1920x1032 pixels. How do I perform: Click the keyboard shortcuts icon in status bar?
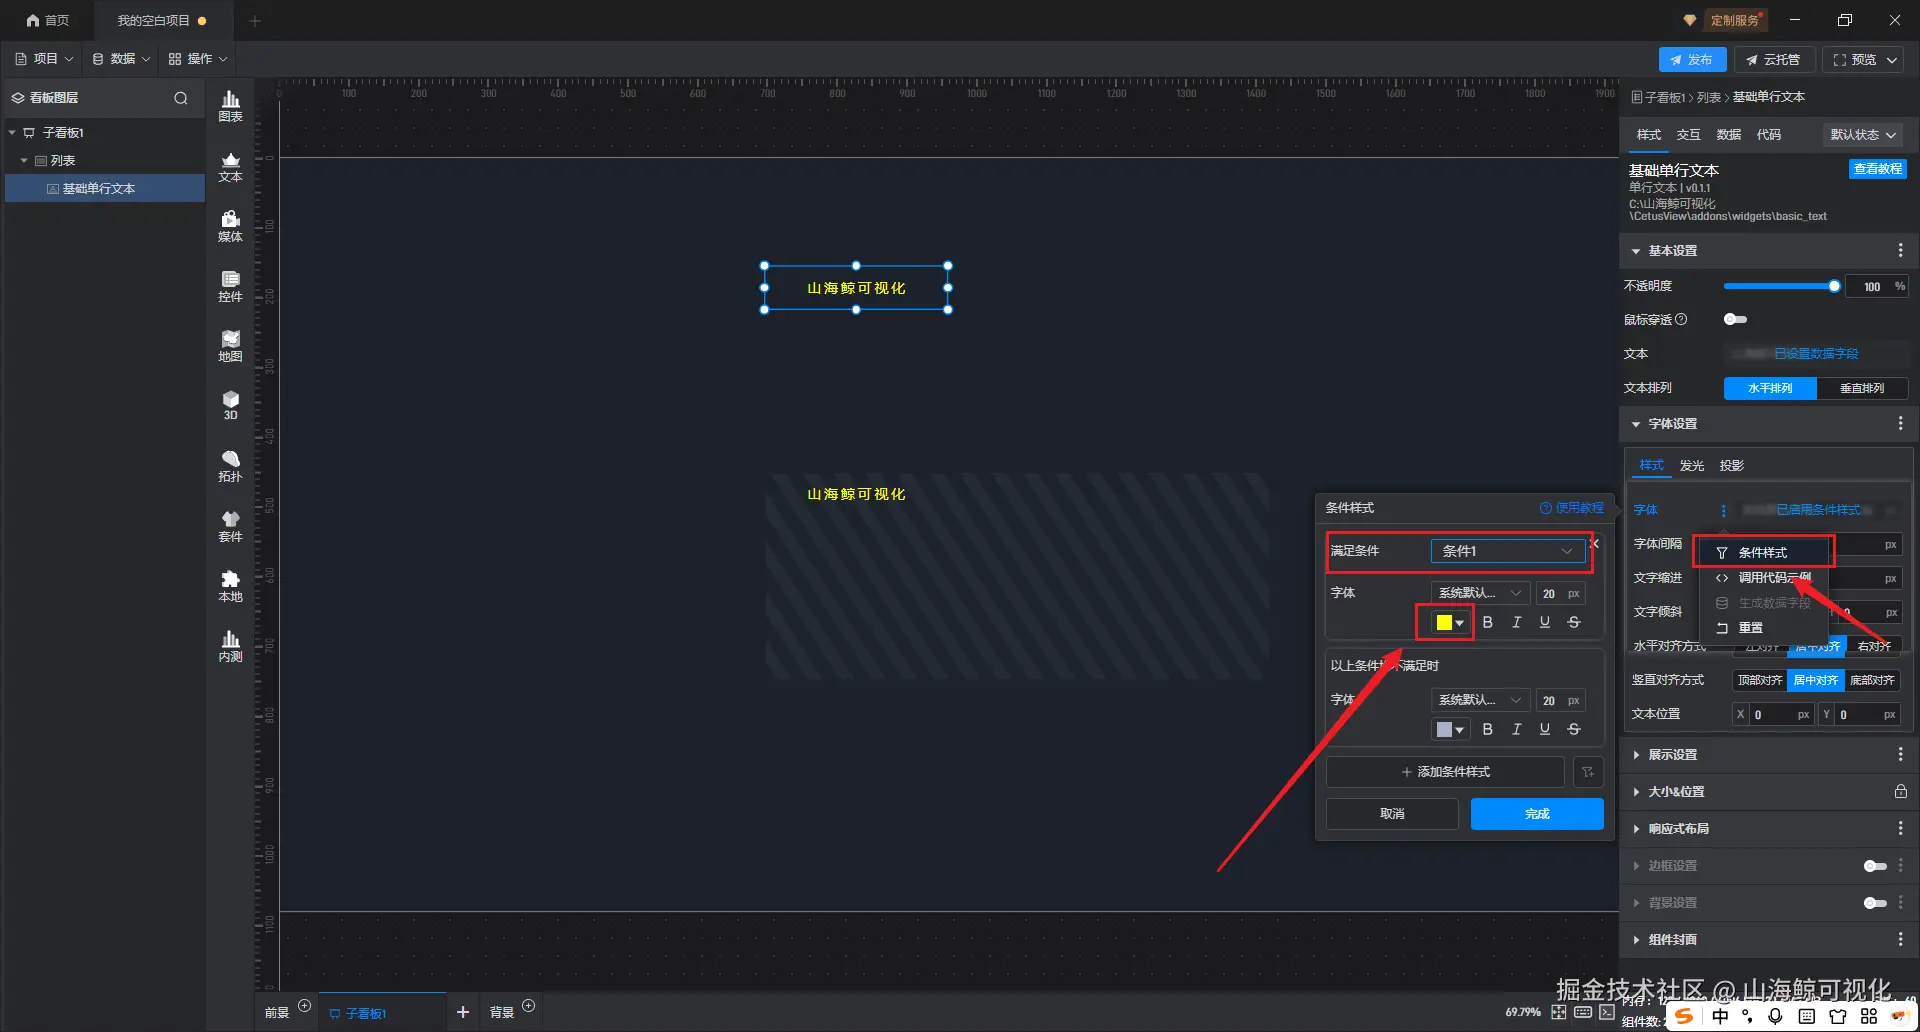pos(1583,1012)
